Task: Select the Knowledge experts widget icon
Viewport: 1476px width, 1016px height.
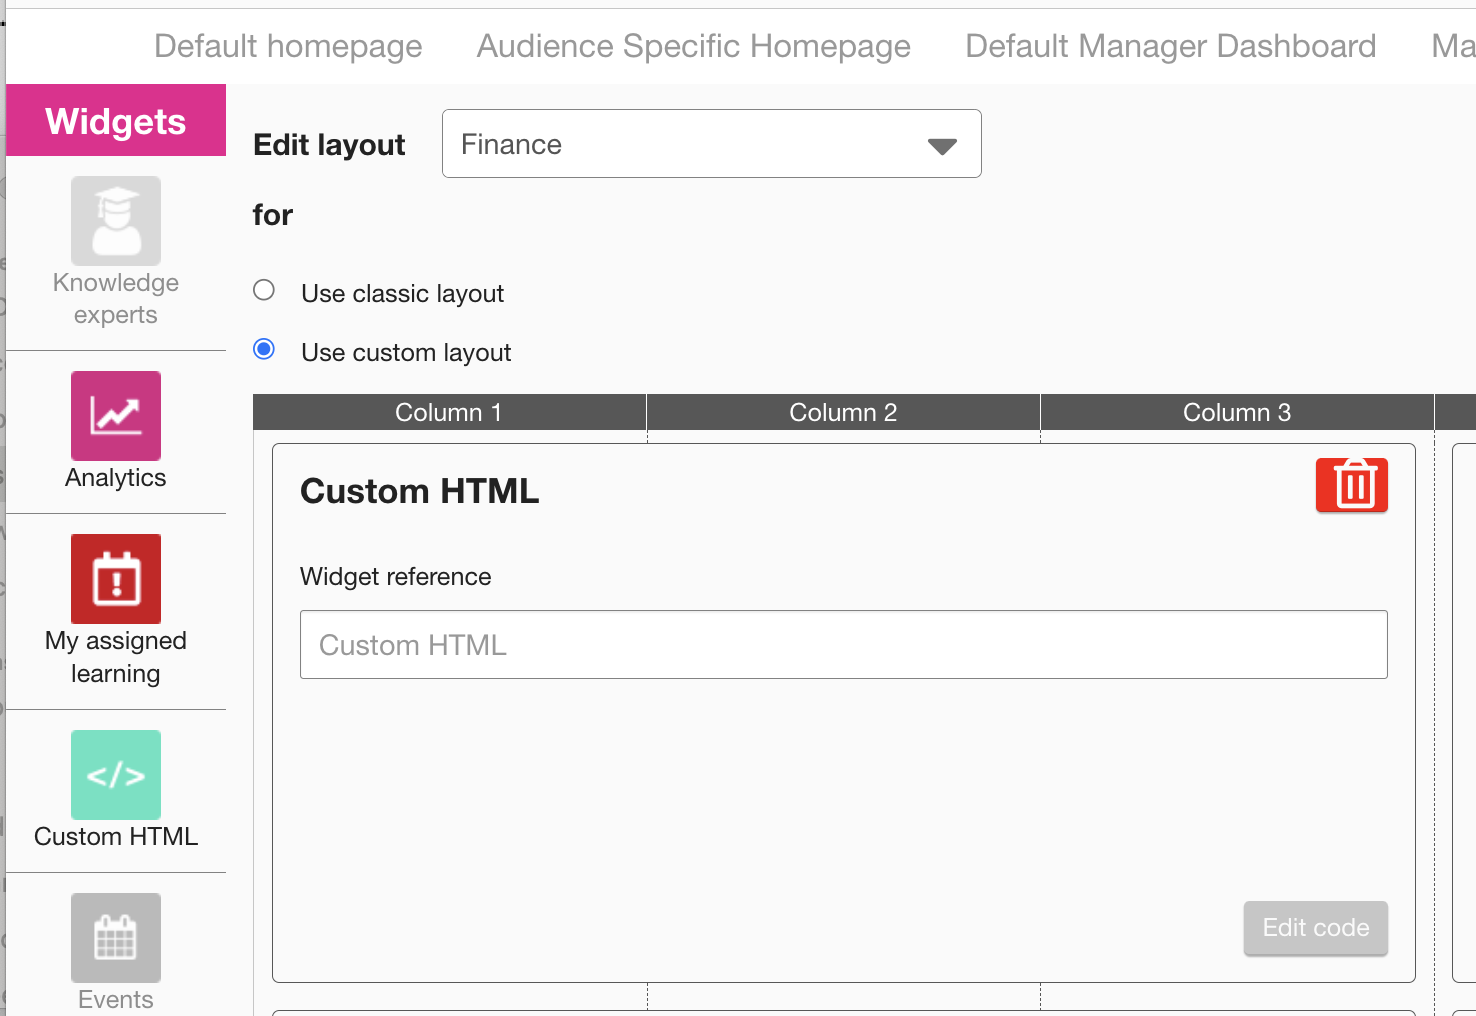Action: click(x=116, y=221)
